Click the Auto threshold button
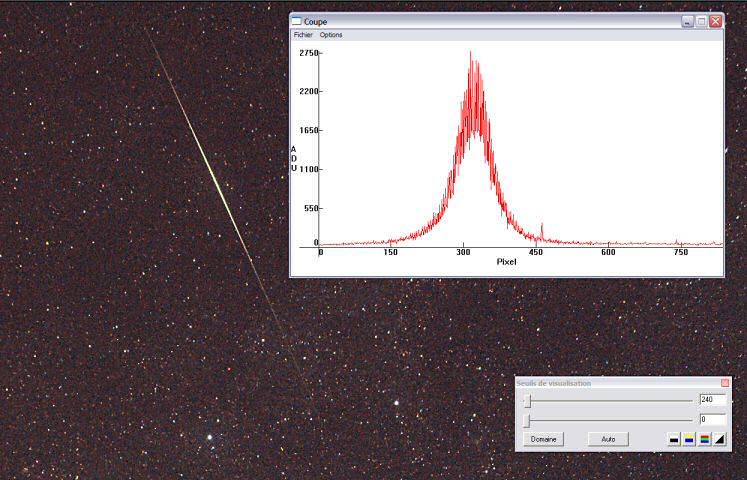The image size is (747, 480). coord(608,439)
